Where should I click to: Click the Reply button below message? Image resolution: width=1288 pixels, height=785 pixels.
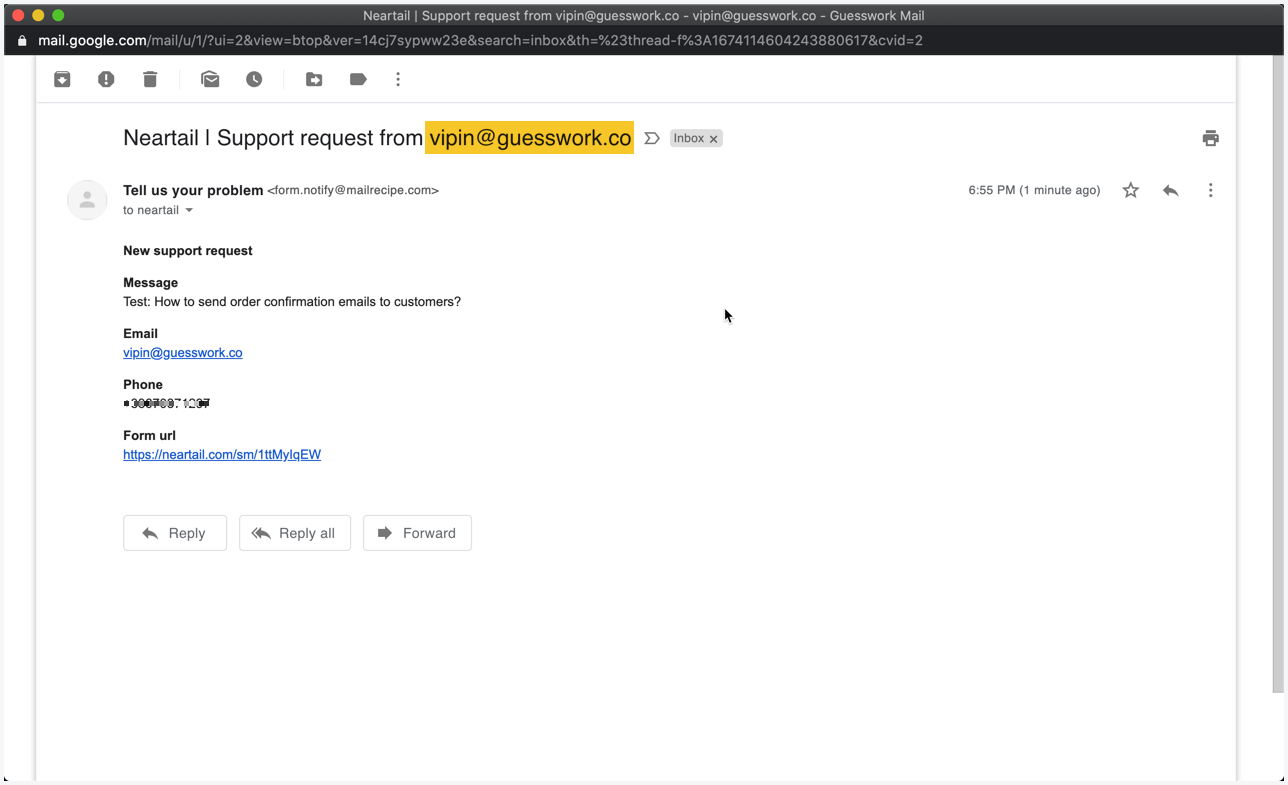point(175,533)
